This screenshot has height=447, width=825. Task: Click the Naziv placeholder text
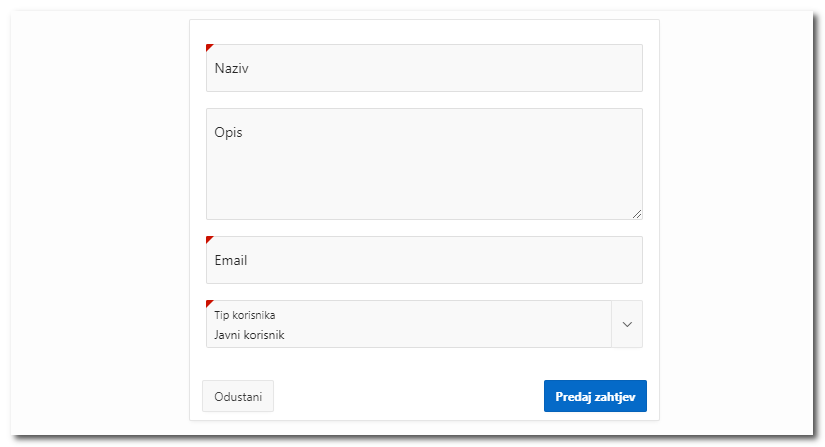[x=232, y=68]
